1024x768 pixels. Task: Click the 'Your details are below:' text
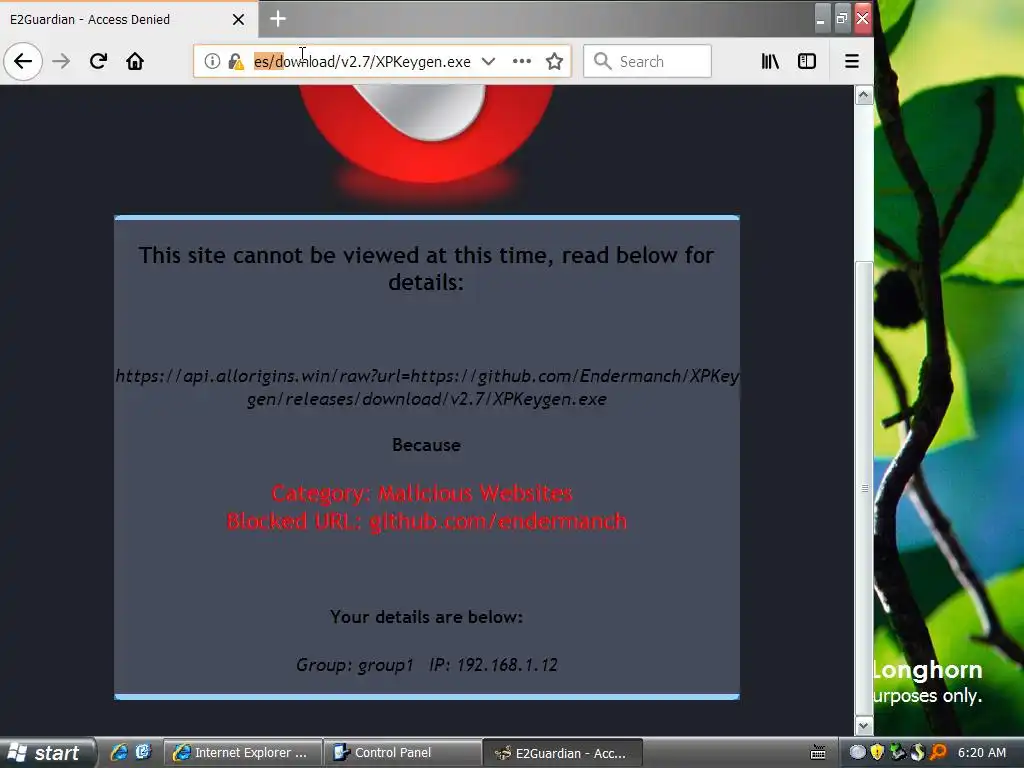(x=426, y=617)
